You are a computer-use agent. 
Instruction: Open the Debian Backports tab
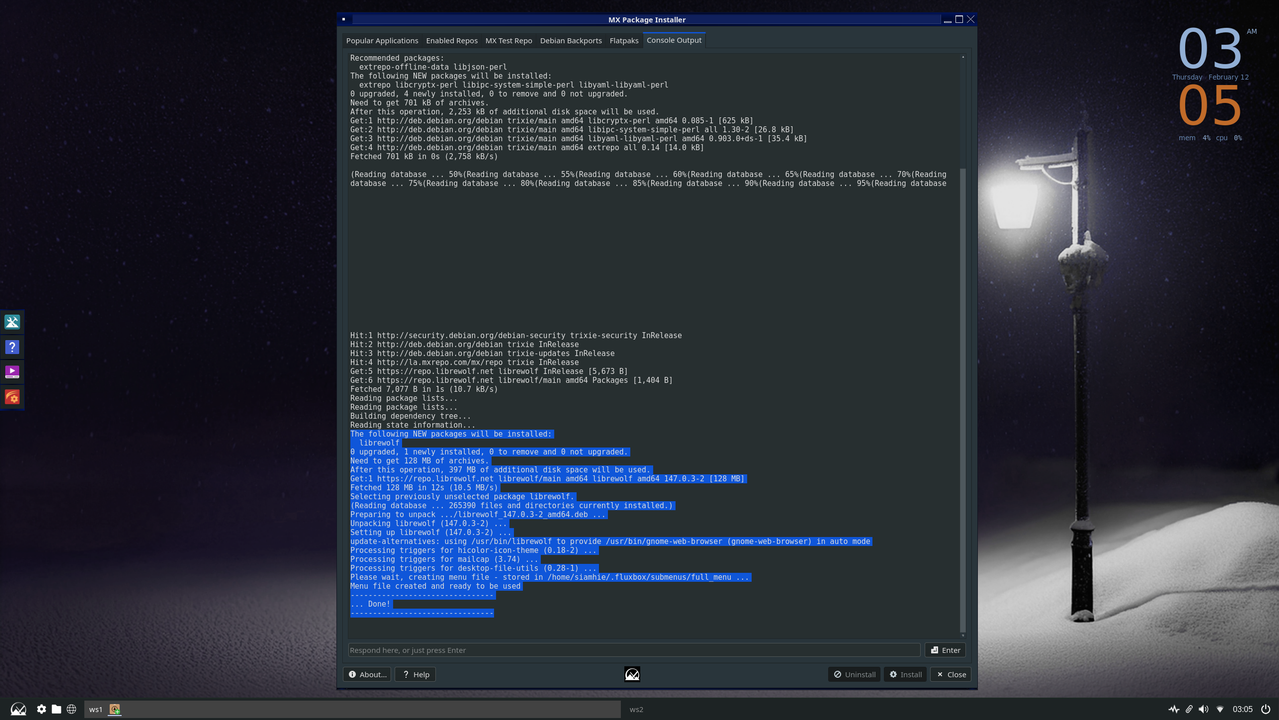[571, 41]
